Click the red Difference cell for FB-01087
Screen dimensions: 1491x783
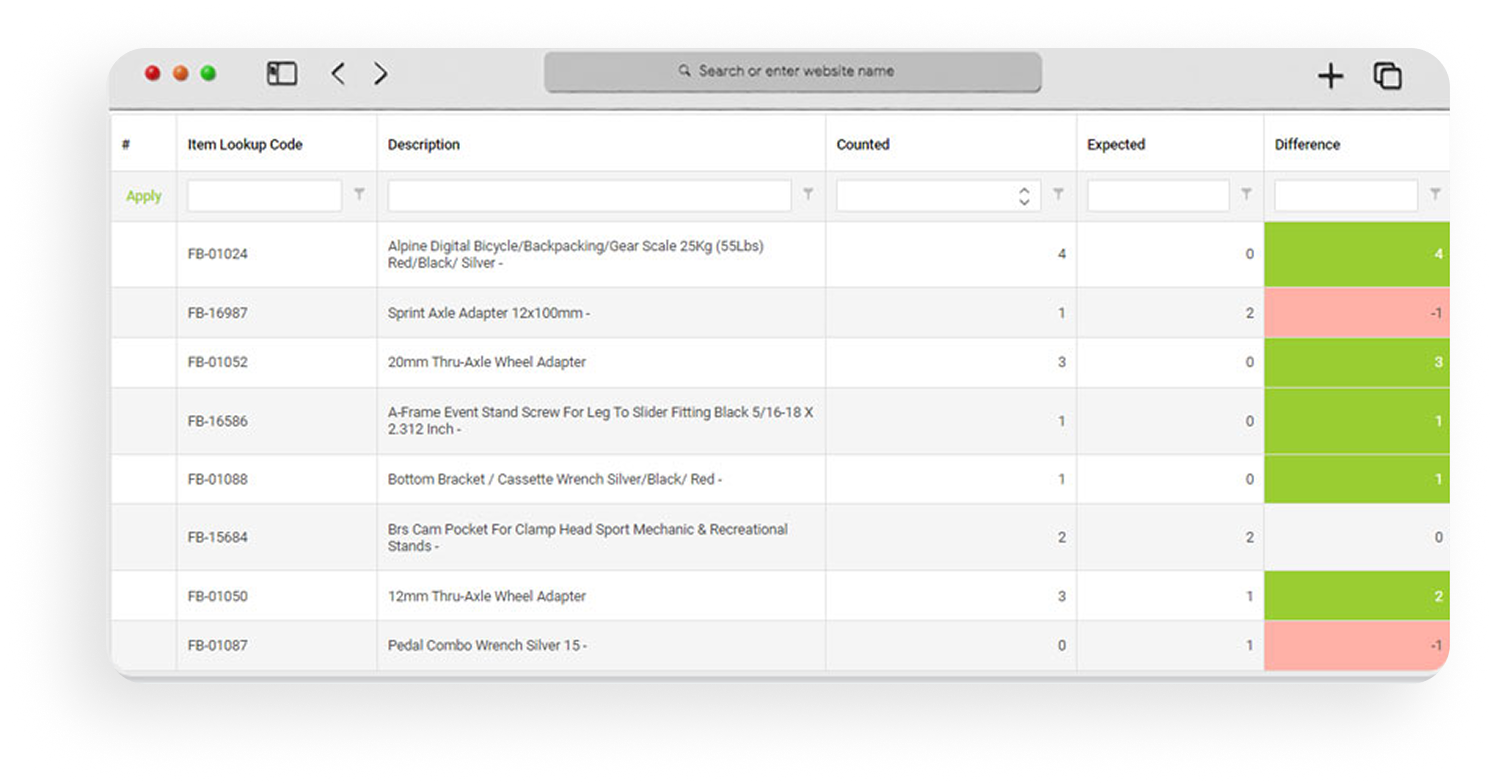tap(1356, 645)
